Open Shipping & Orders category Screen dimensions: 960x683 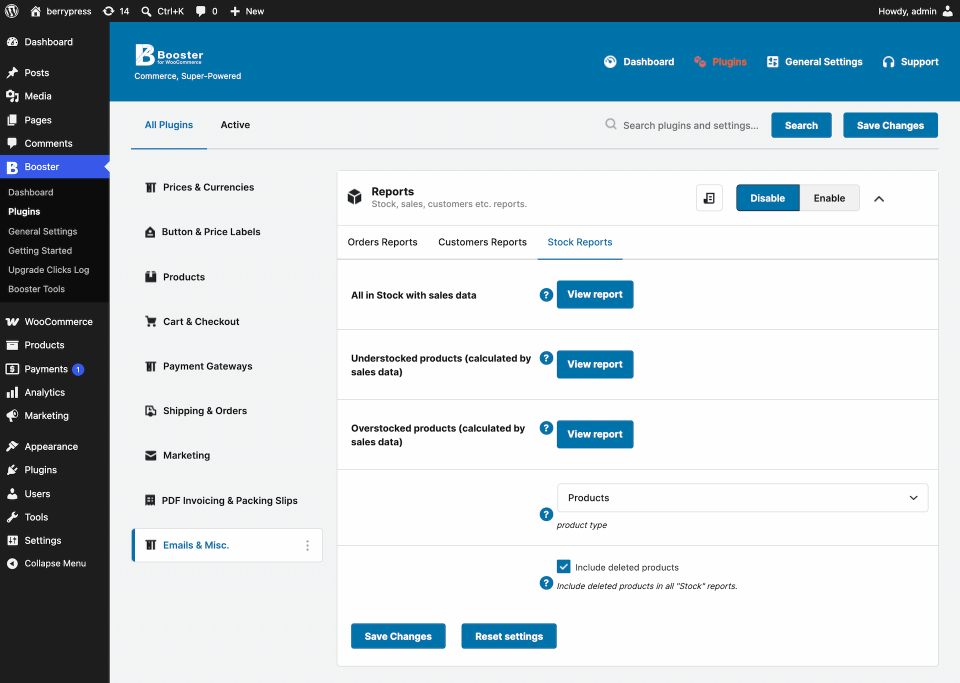[x=227, y=411]
